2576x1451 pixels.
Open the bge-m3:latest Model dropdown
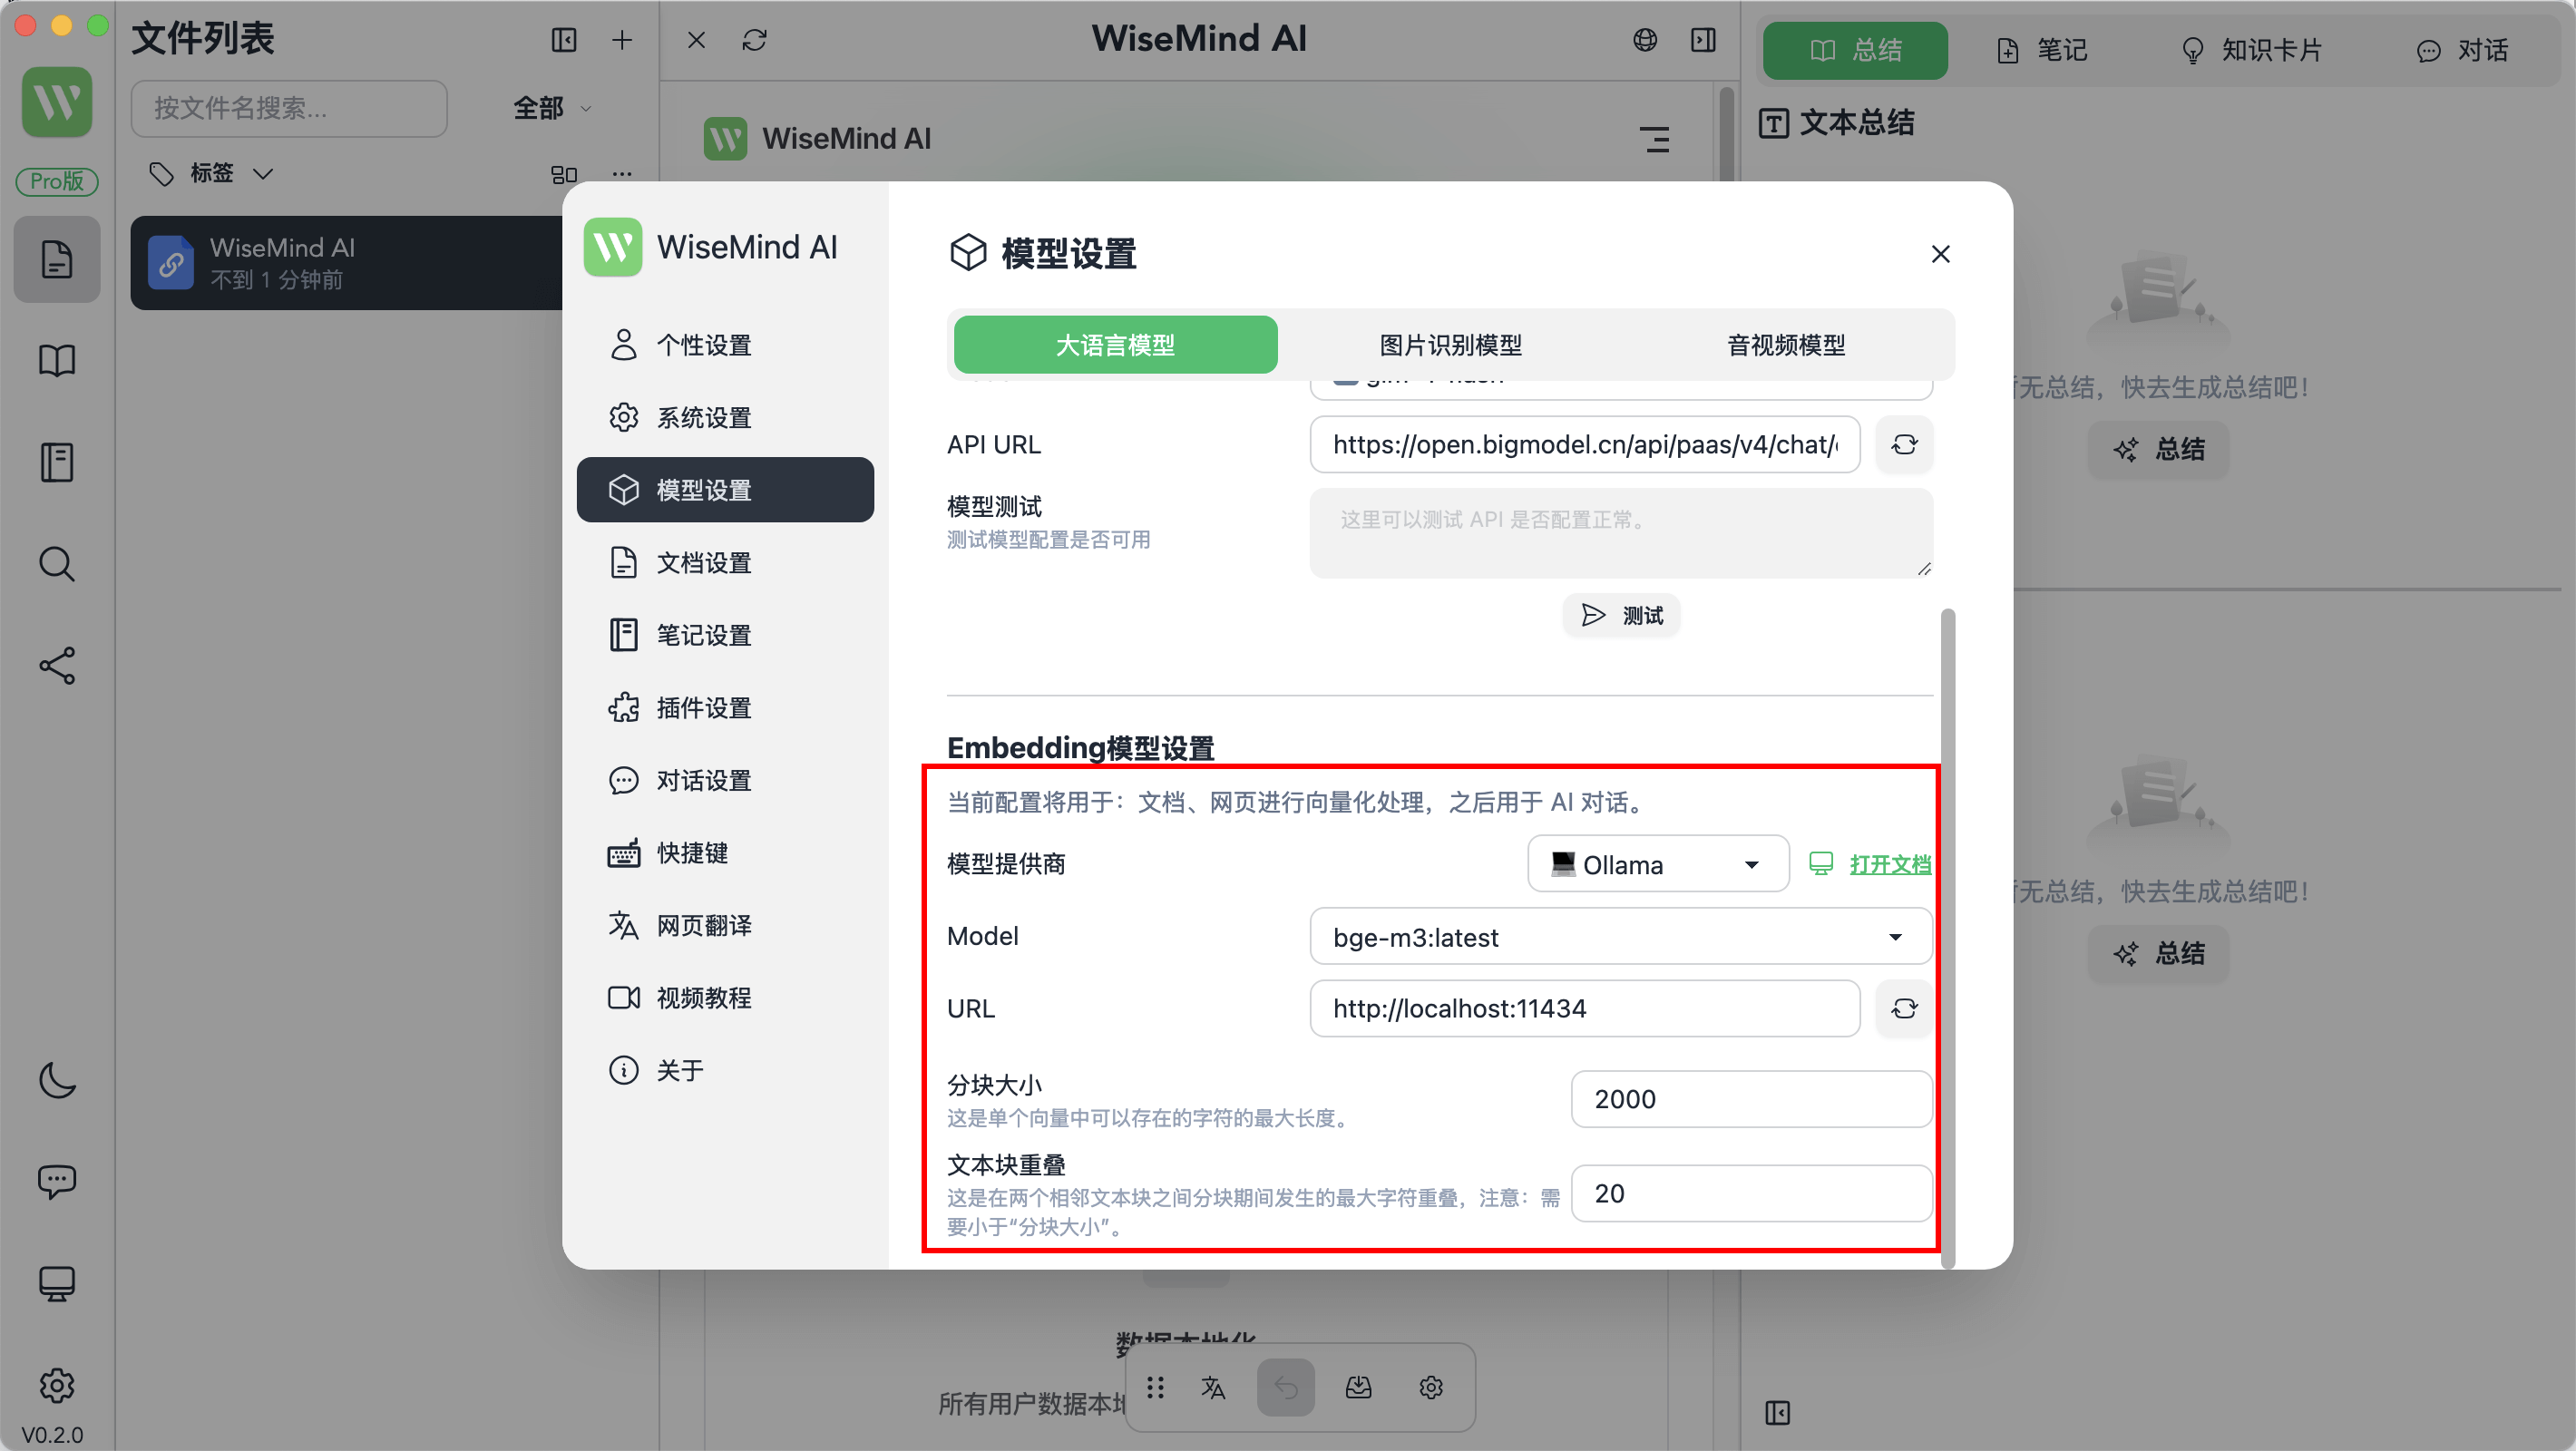(1621, 936)
